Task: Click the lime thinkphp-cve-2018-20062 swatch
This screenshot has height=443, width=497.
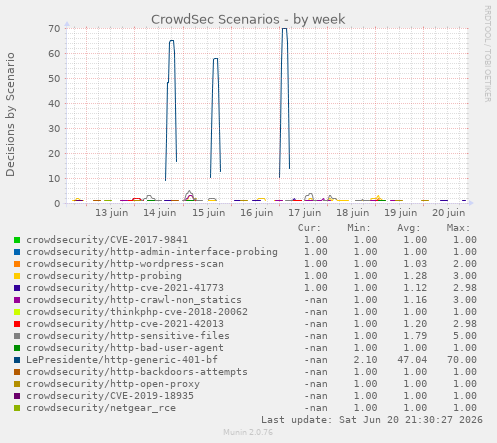Action: [x=17, y=312]
